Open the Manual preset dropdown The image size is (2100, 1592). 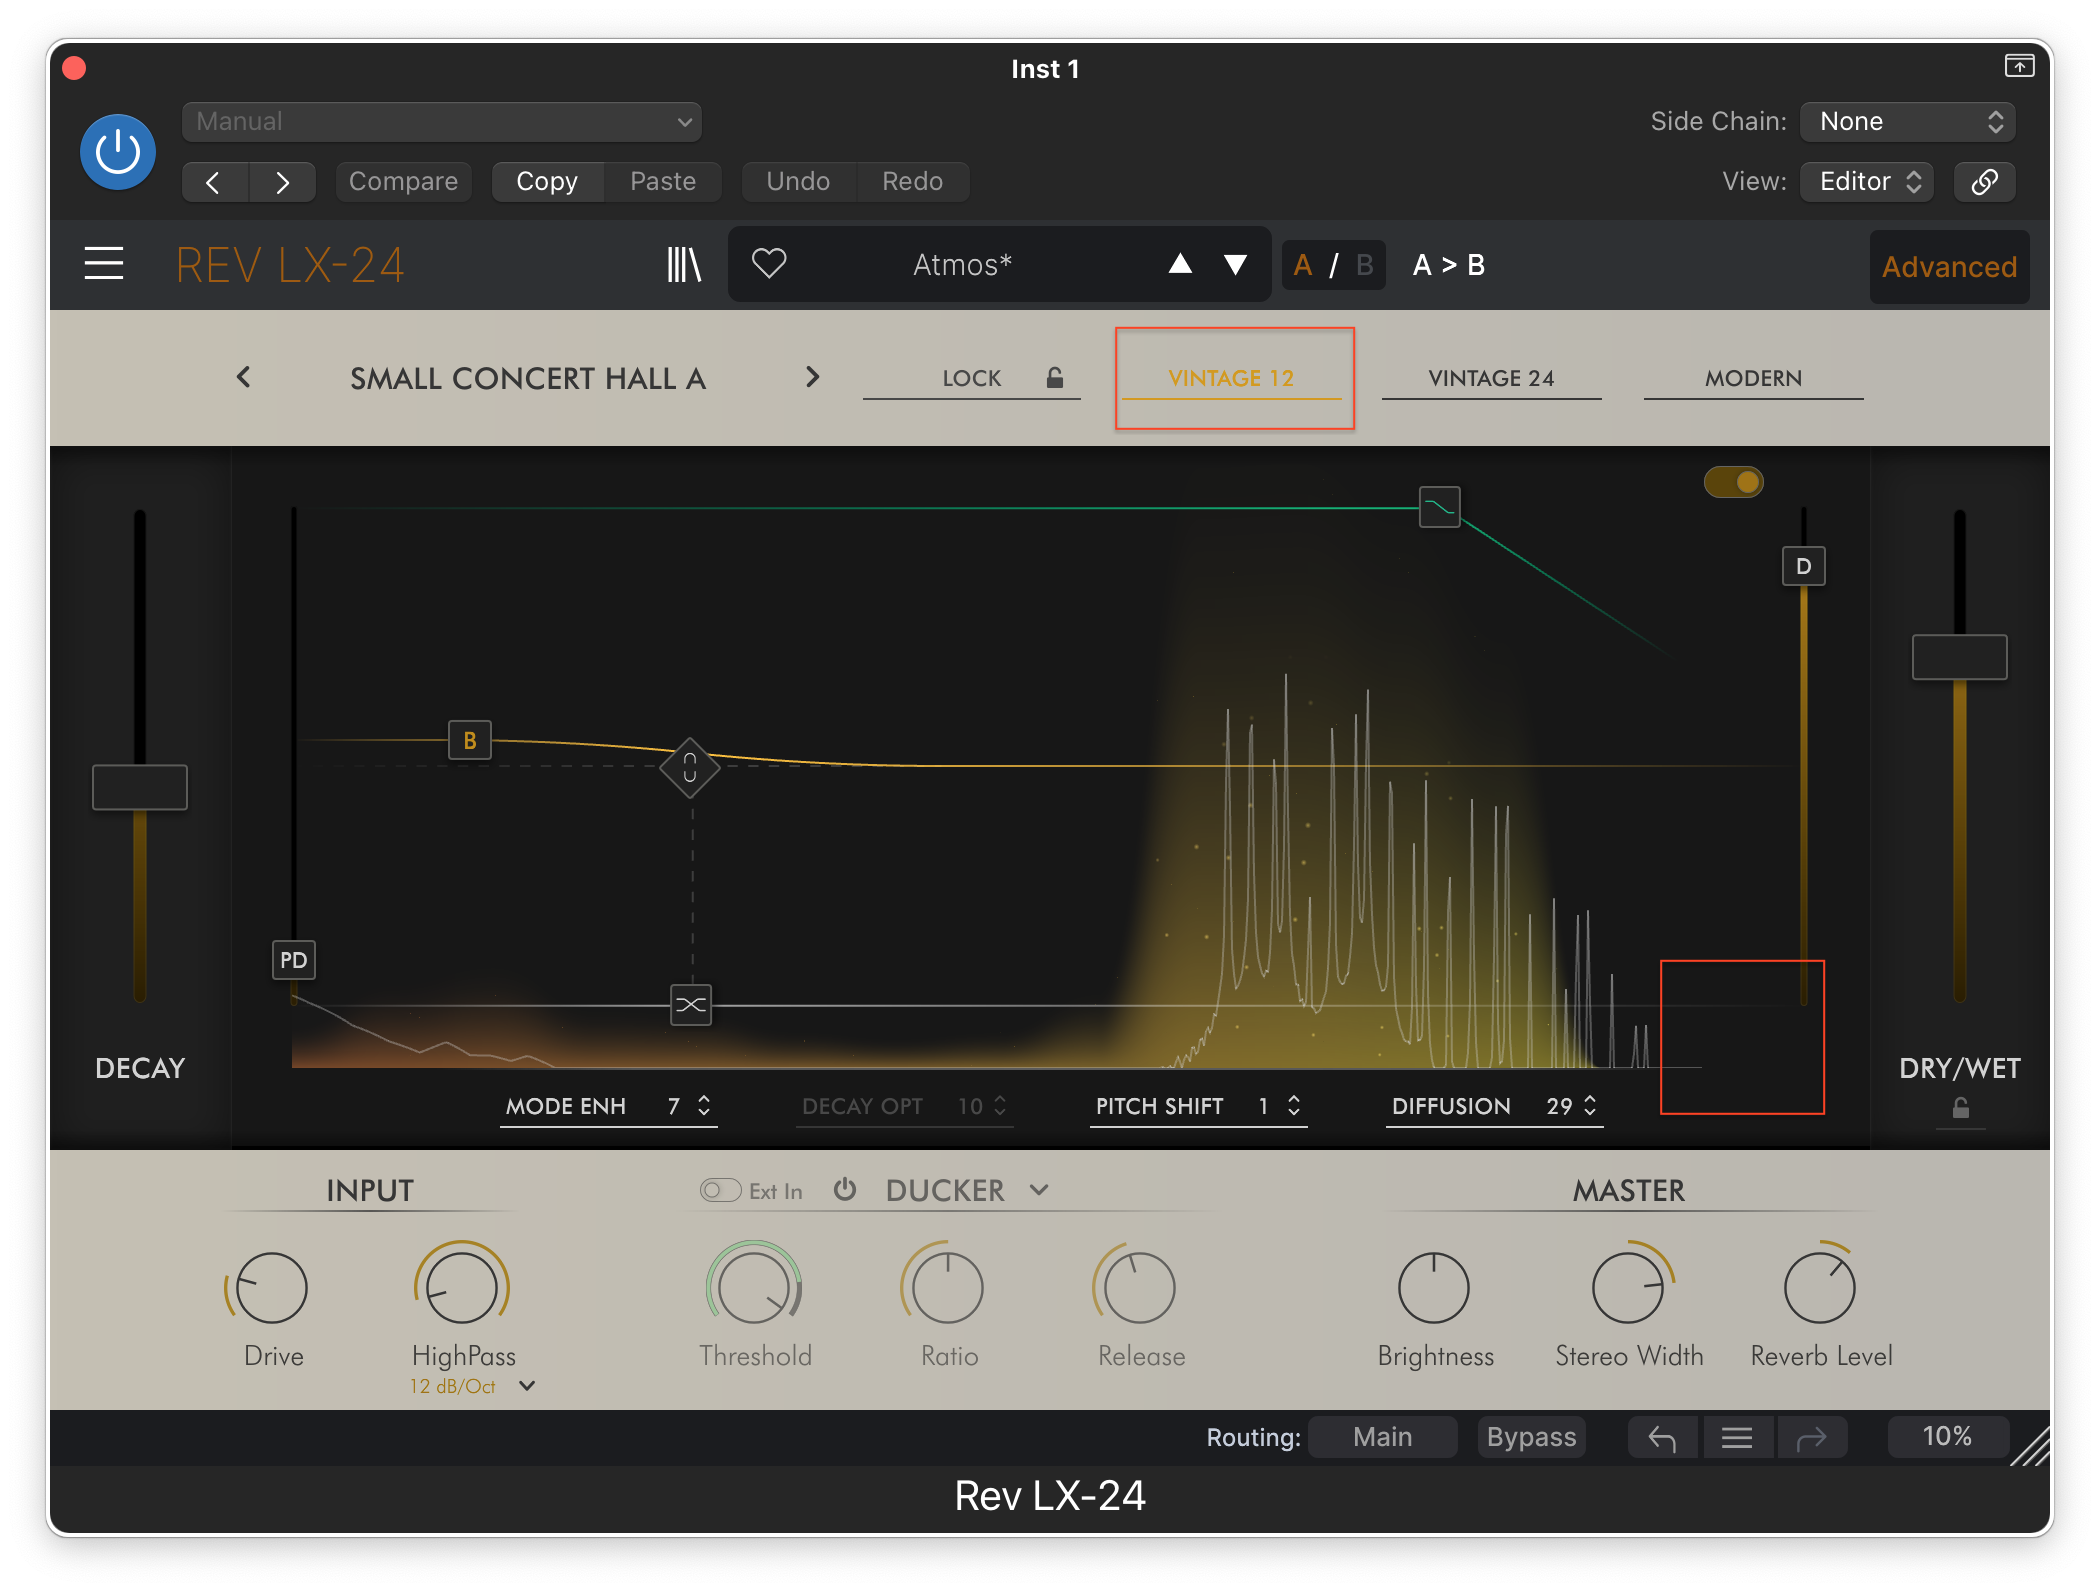pyautogui.click(x=441, y=122)
